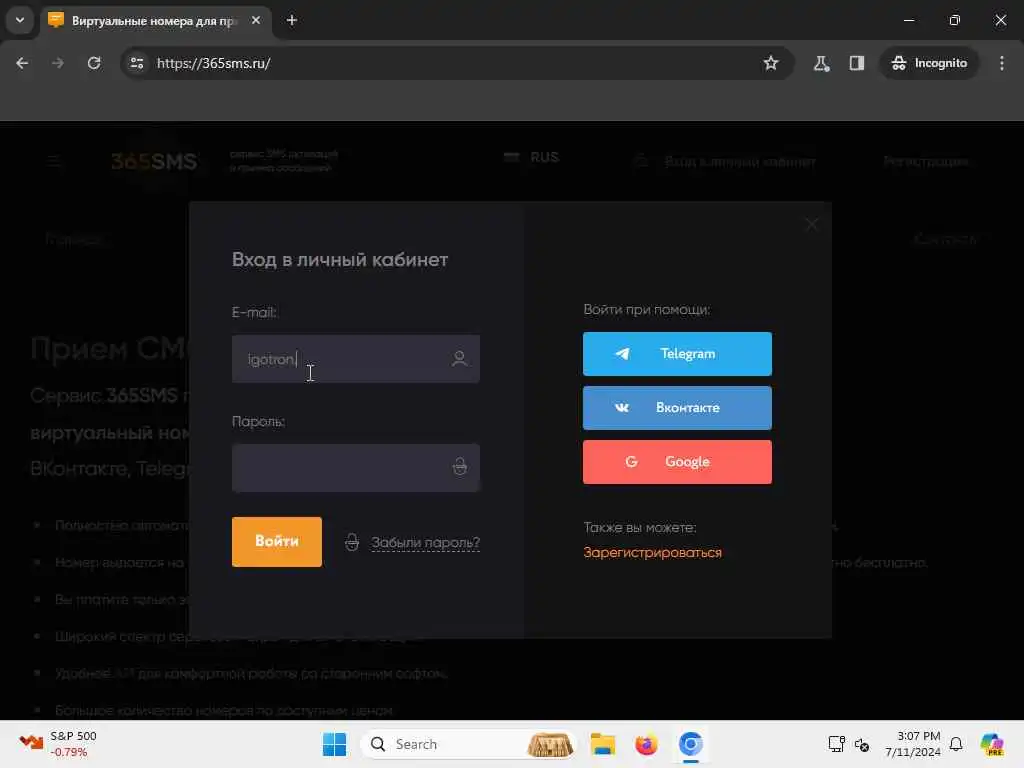Click the dimmed 365SMS logo
This screenshot has height=768, width=1024.
(154, 161)
